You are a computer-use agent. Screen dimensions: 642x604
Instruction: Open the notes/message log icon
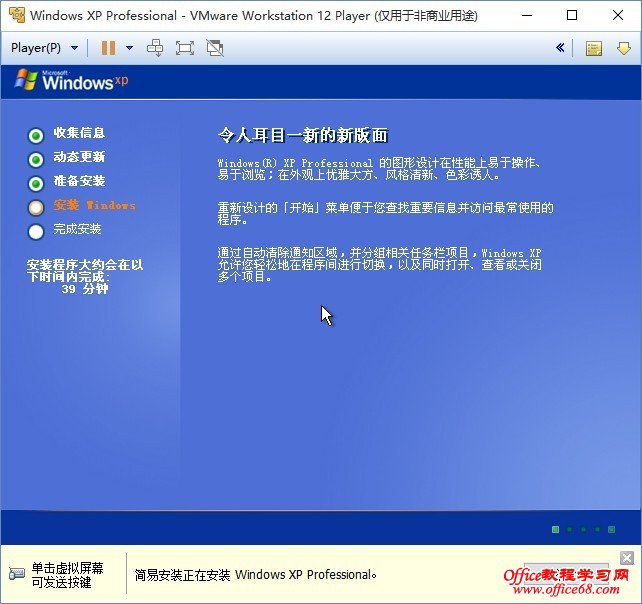click(x=594, y=48)
